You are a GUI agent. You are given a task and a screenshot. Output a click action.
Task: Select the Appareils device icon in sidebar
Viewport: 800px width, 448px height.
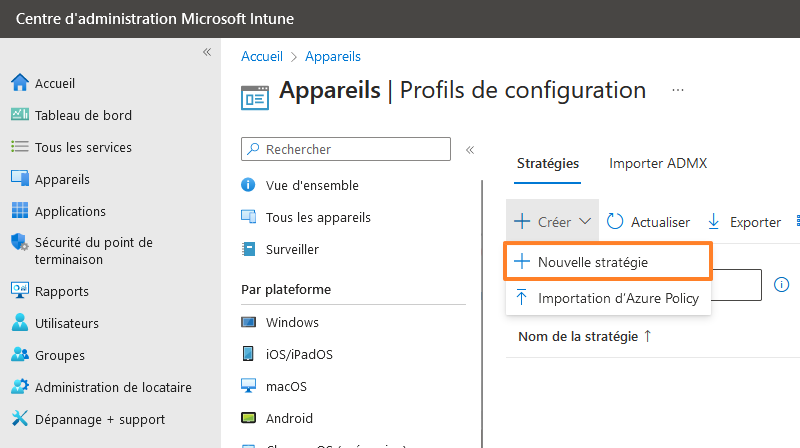click(x=20, y=179)
